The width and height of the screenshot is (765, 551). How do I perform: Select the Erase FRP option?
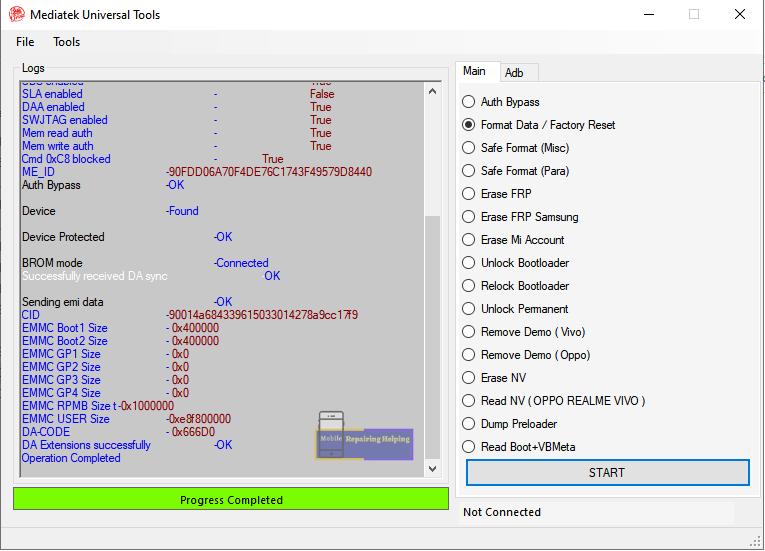(x=497, y=194)
